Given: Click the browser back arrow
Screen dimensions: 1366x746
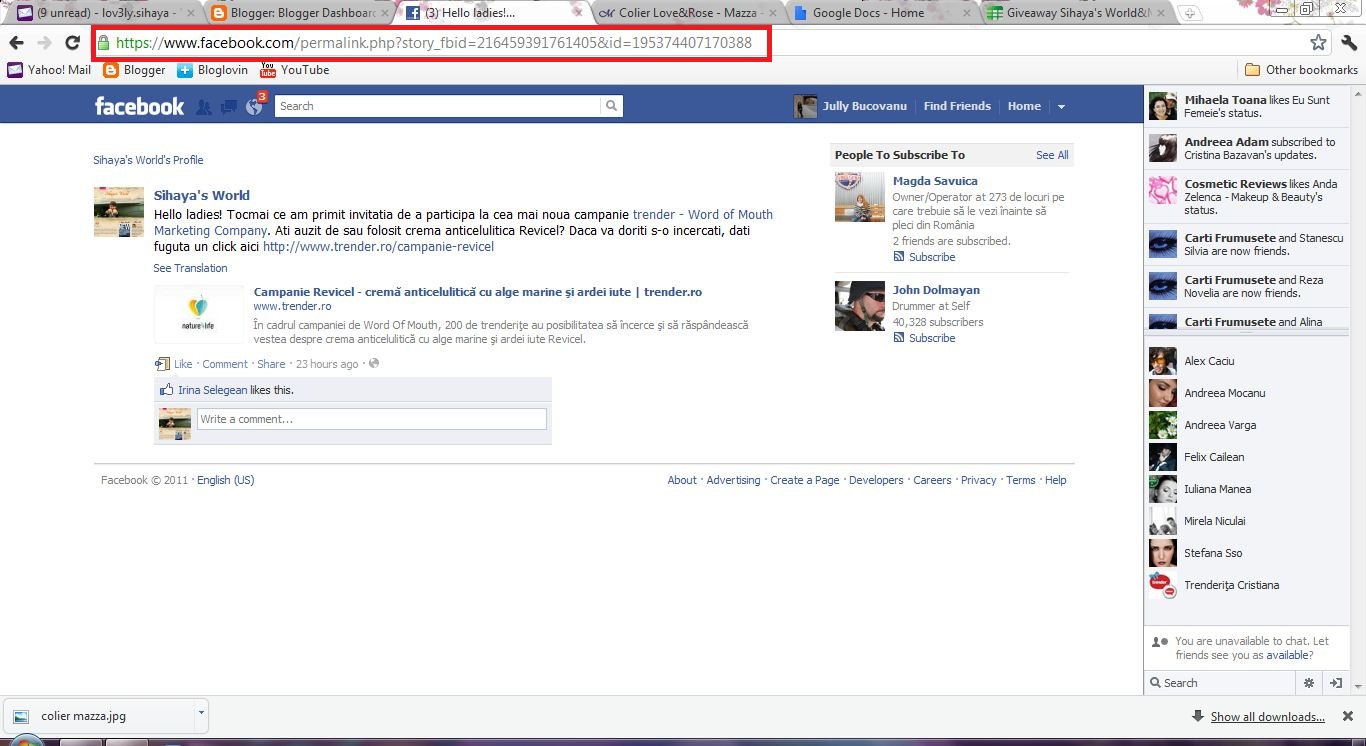Looking at the screenshot, I should click(x=16, y=43).
